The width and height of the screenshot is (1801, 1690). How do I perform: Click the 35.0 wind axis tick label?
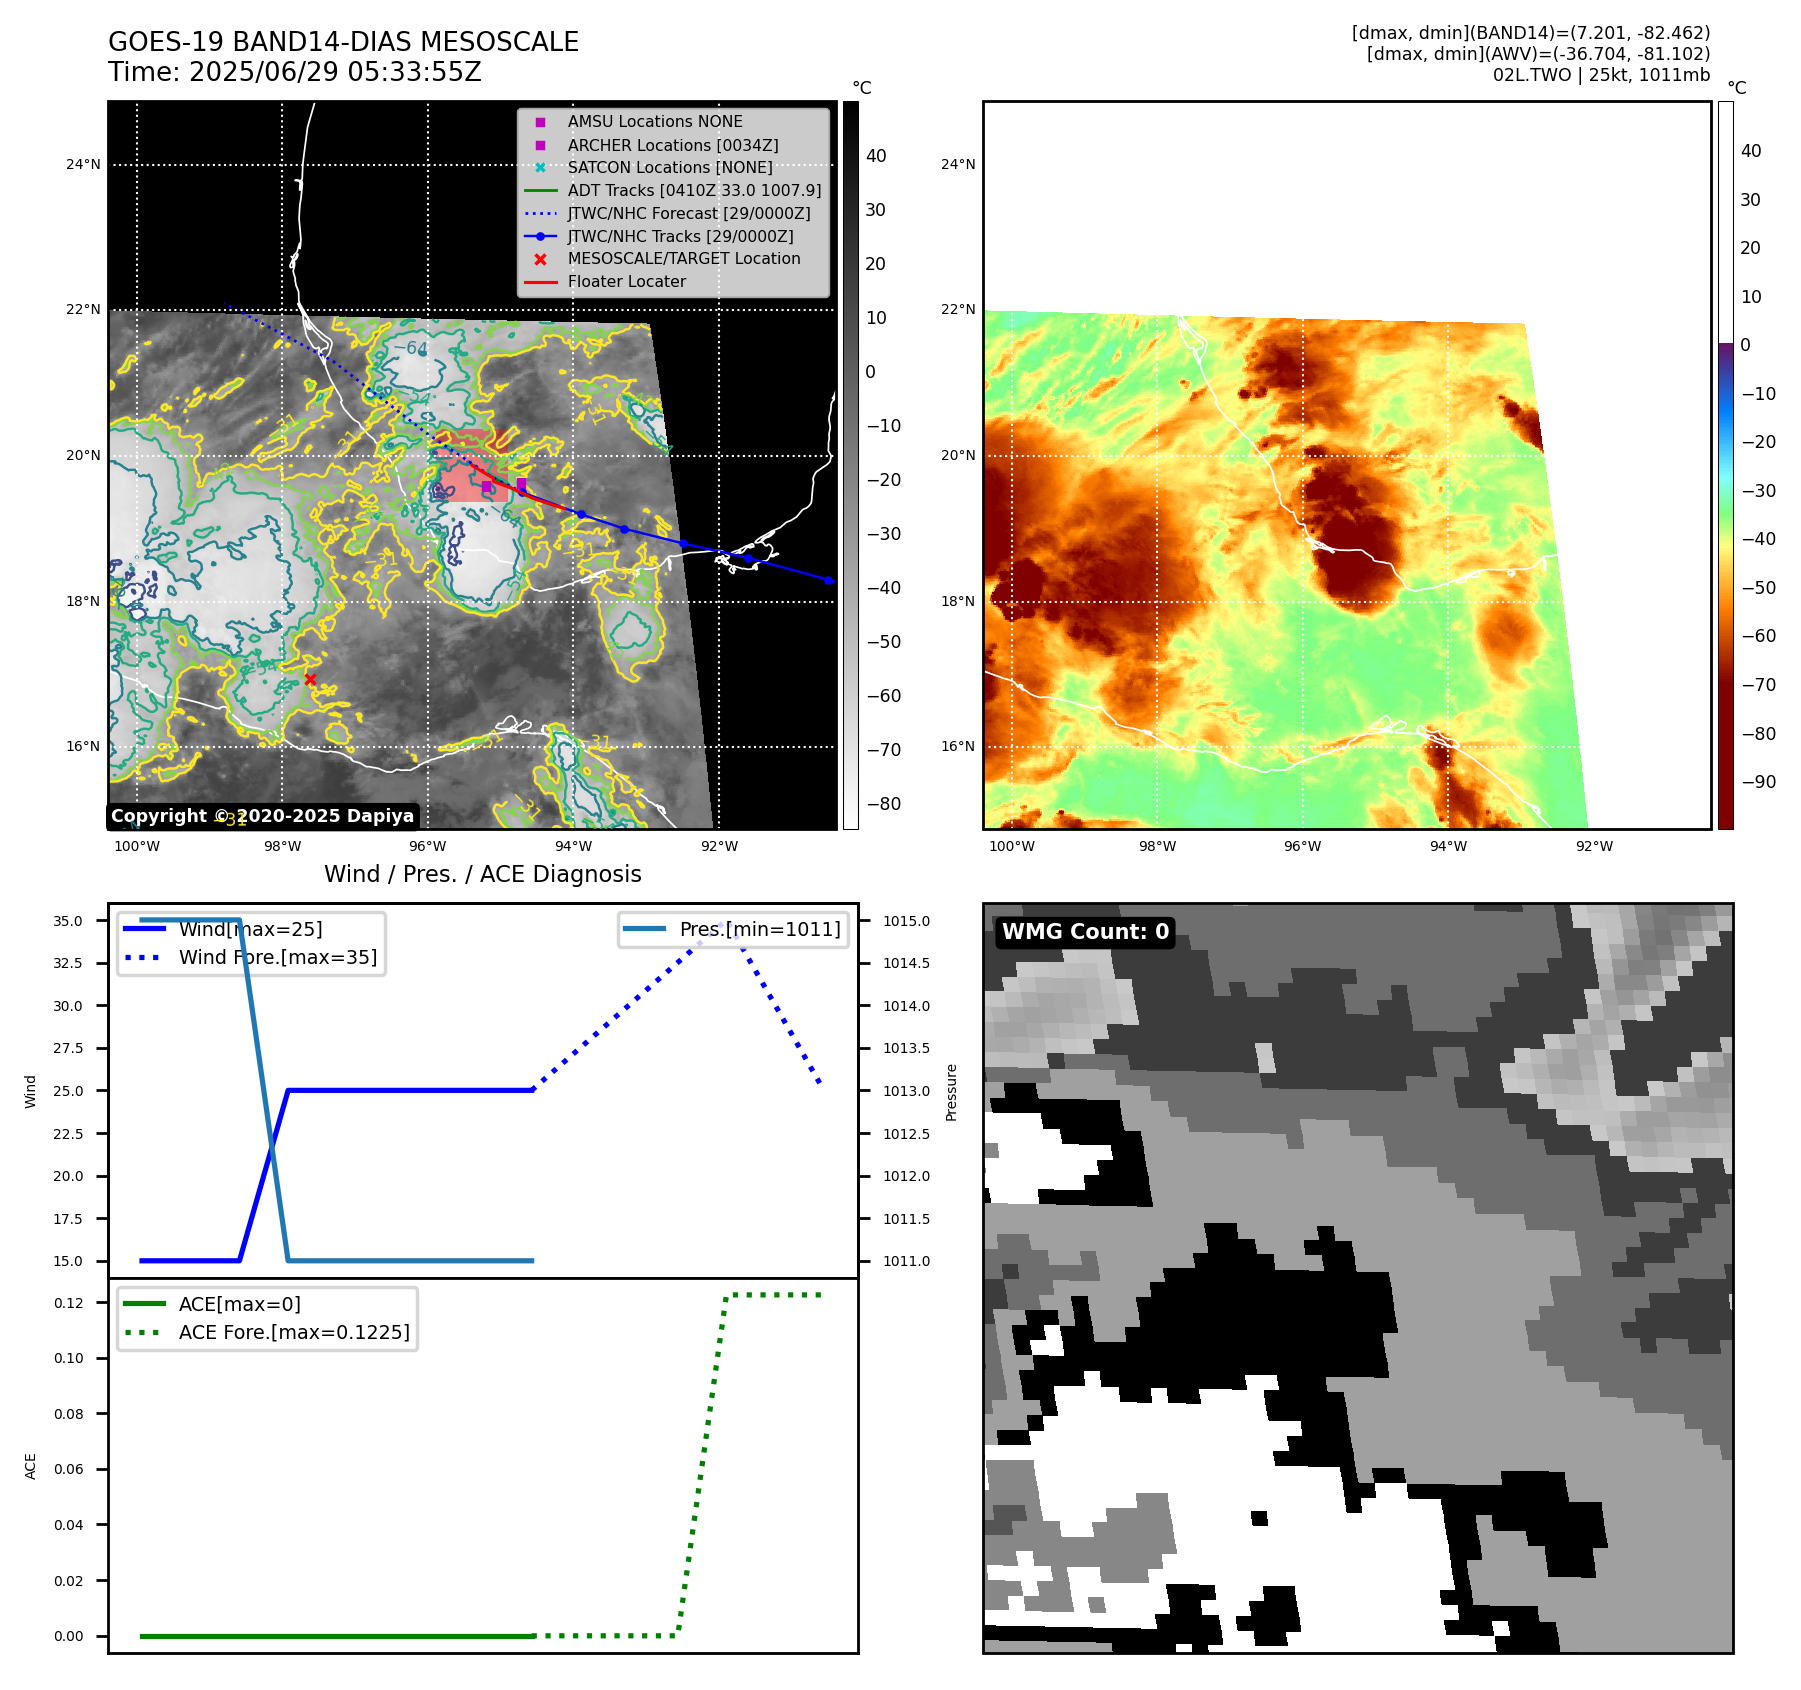[x=68, y=921]
